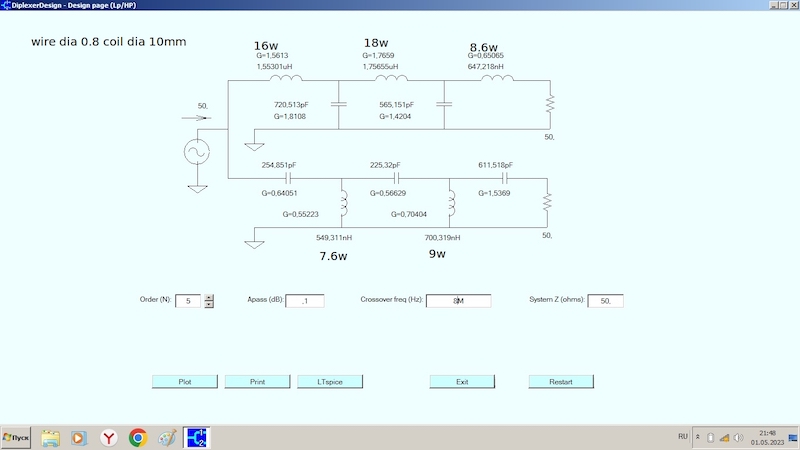
Task: Open the Windows Explorer taskbar icon
Action: point(50,437)
